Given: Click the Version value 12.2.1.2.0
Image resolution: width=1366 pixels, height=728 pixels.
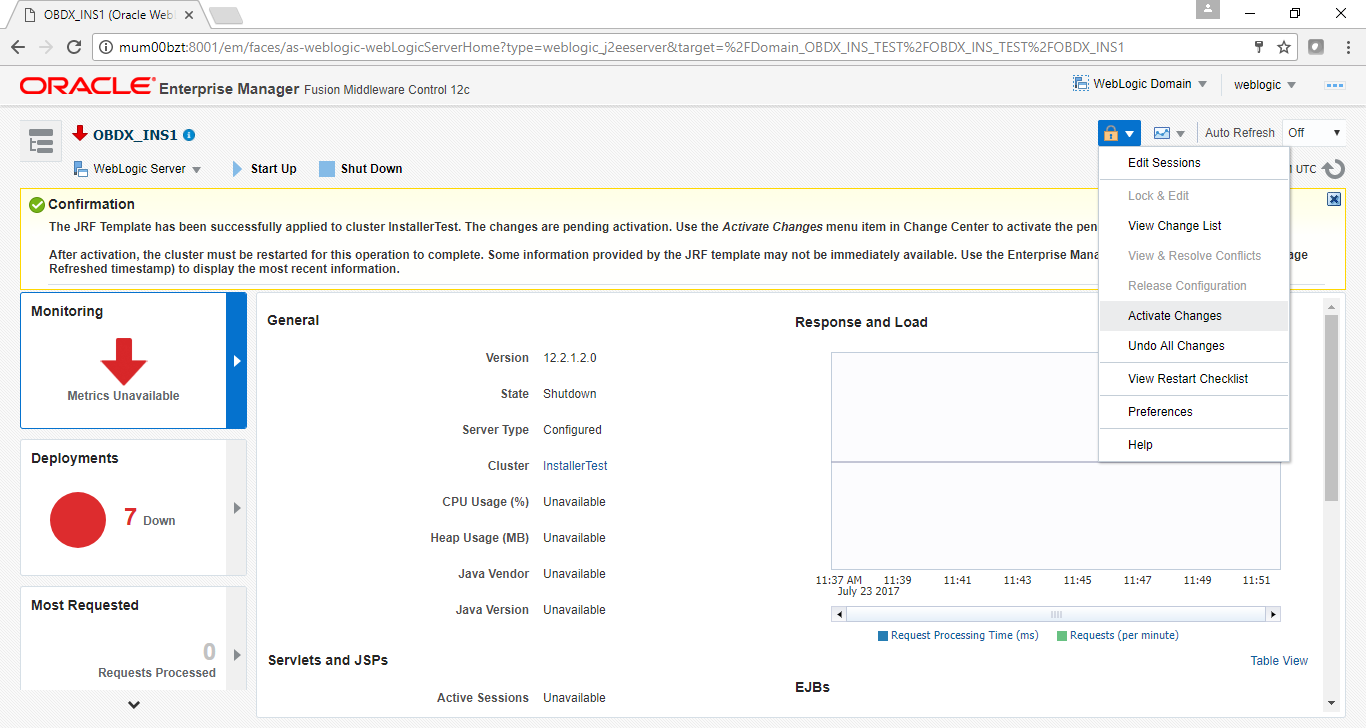Looking at the screenshot, I should pyautogui.click(x=570, y=358).
